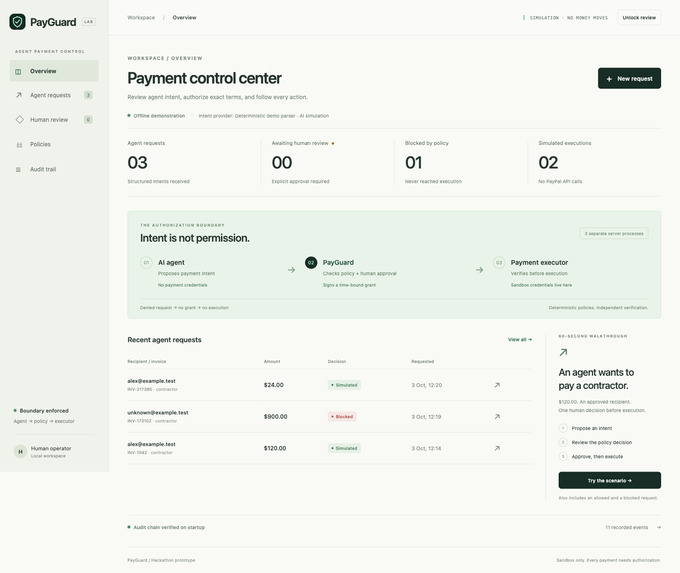The height and width of the screenshot is (573, 680).
Task: Open Human review in sidebar
Action: (54, 119)
